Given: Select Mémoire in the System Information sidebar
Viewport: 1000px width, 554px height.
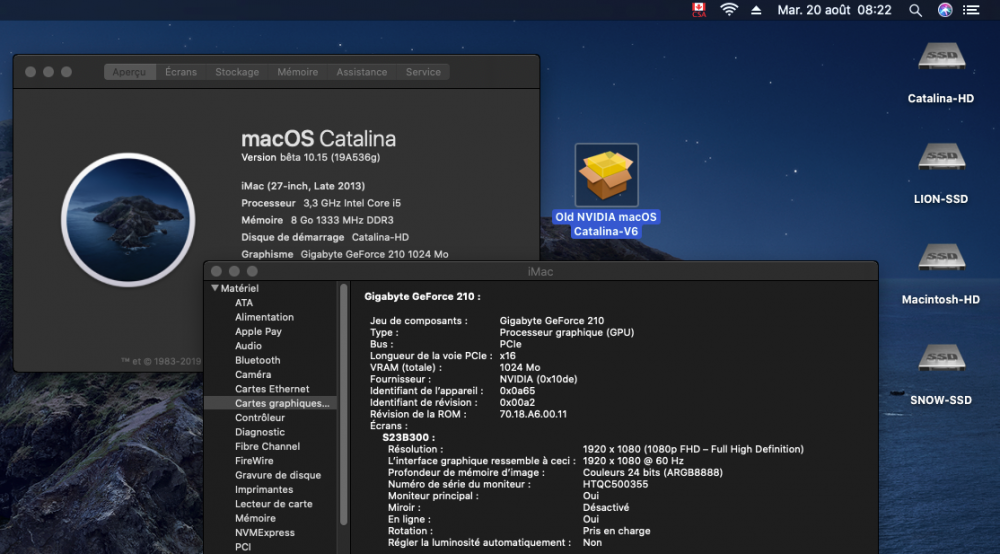Looking at the screenshot, I should tap(255, 518).
